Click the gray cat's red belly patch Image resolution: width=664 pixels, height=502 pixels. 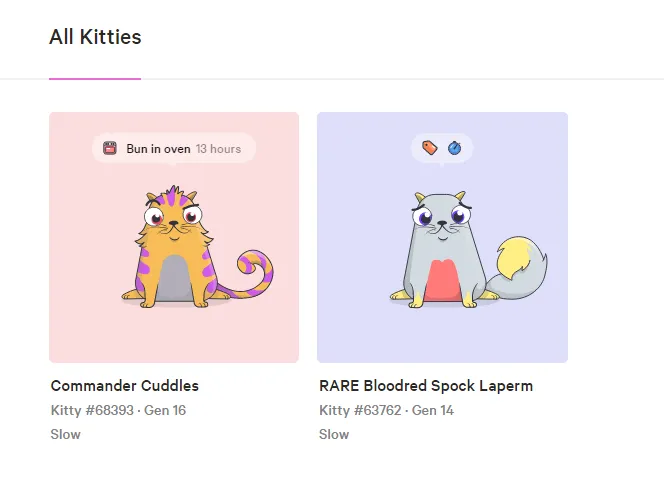[x=443, y=280]
